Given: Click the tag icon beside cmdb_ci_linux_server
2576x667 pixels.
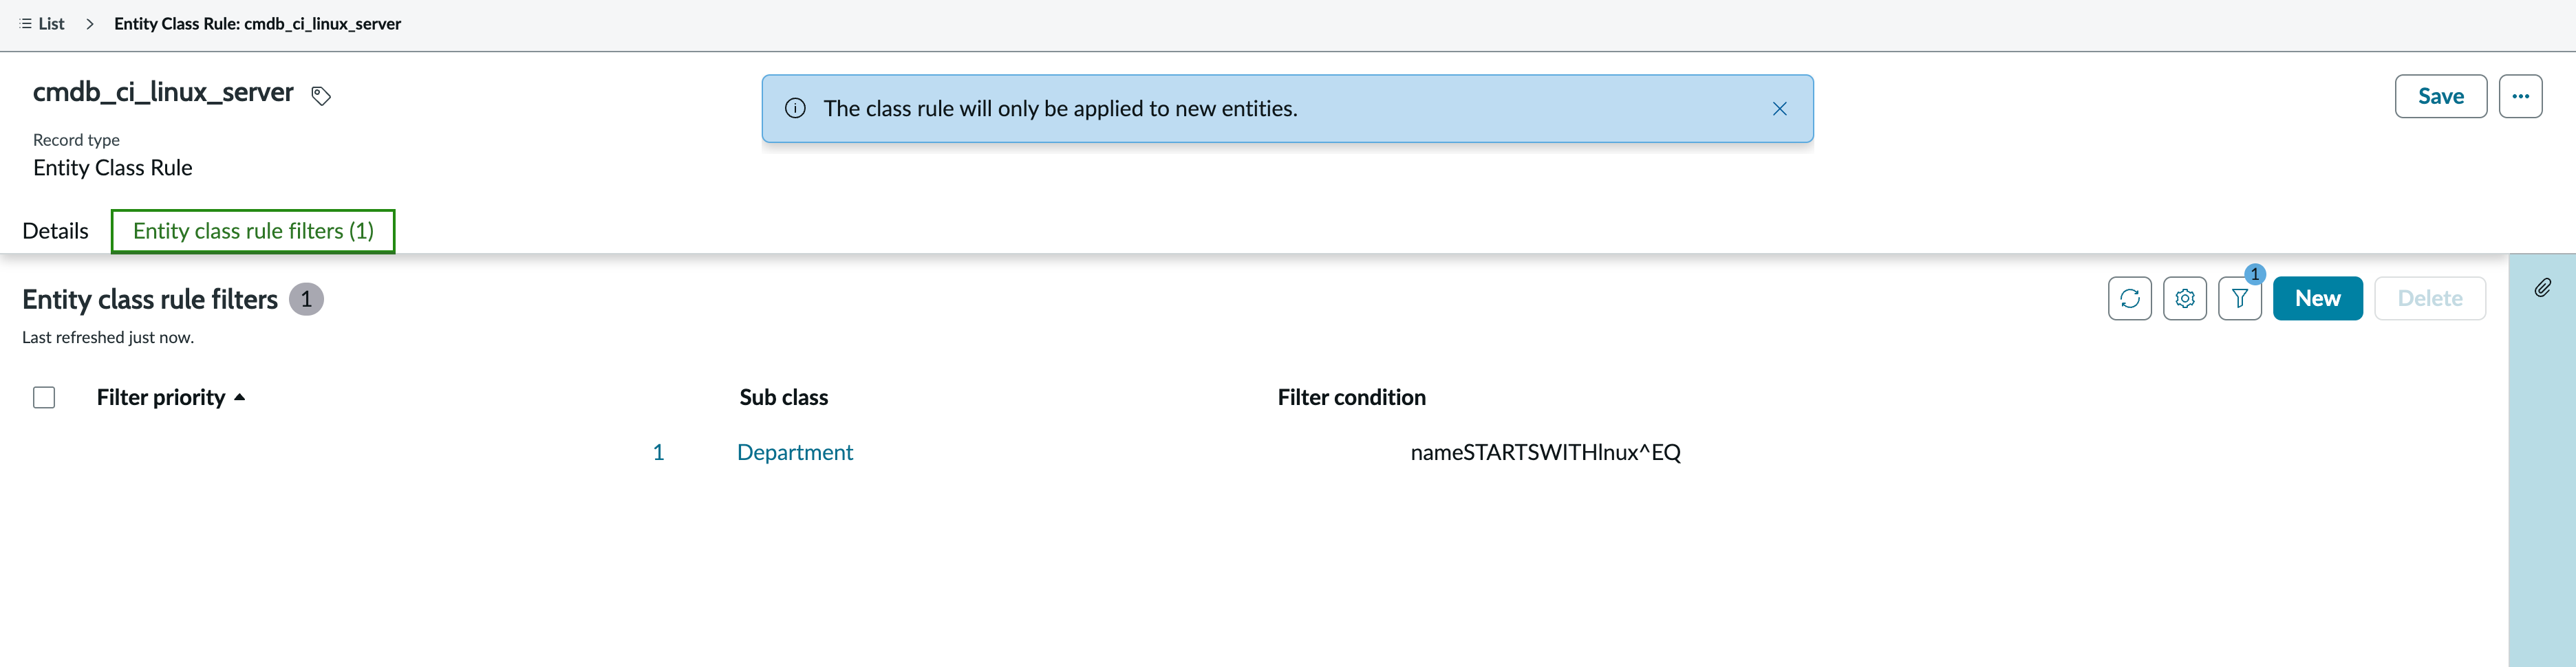Looking at the screenshot, I should tap(321, 96).
